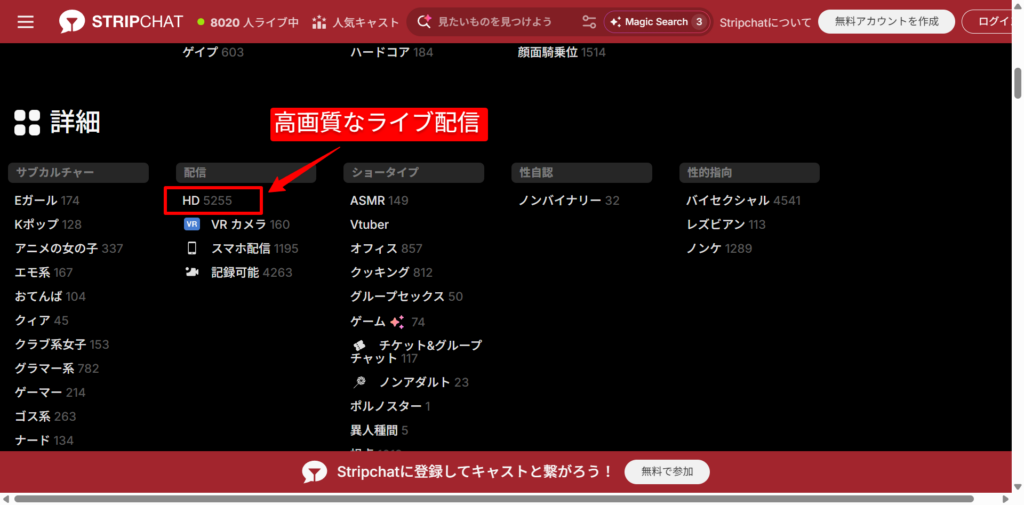1024x505 pixels.
Task: Click the サブカルチャー section header
Action: coord(78,172)
